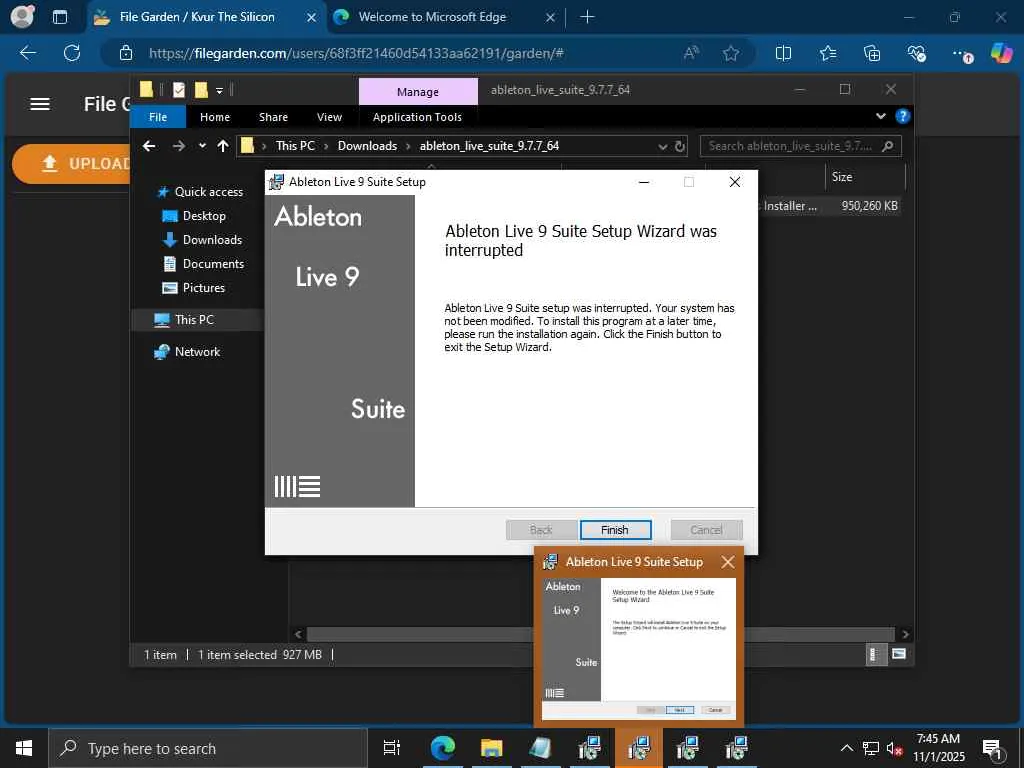Switch to the Home ribbon tab
The image size is (1024, 768).
(x=215, y=117)
